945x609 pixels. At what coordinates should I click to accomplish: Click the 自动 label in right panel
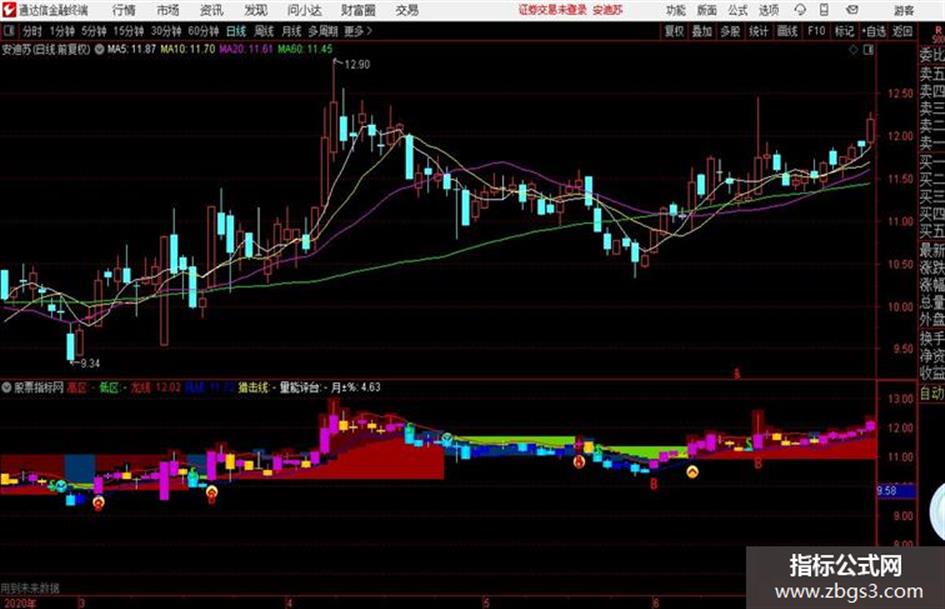(932, 394)
